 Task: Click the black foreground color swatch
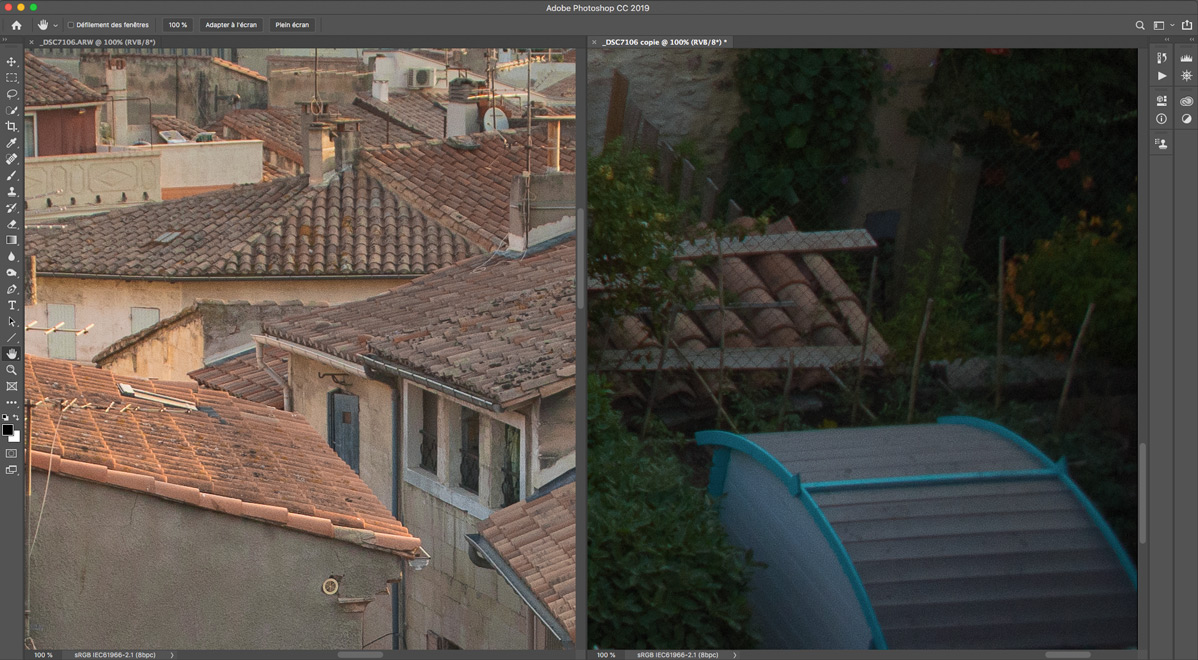pyautogui.click(x=8, y=430)
